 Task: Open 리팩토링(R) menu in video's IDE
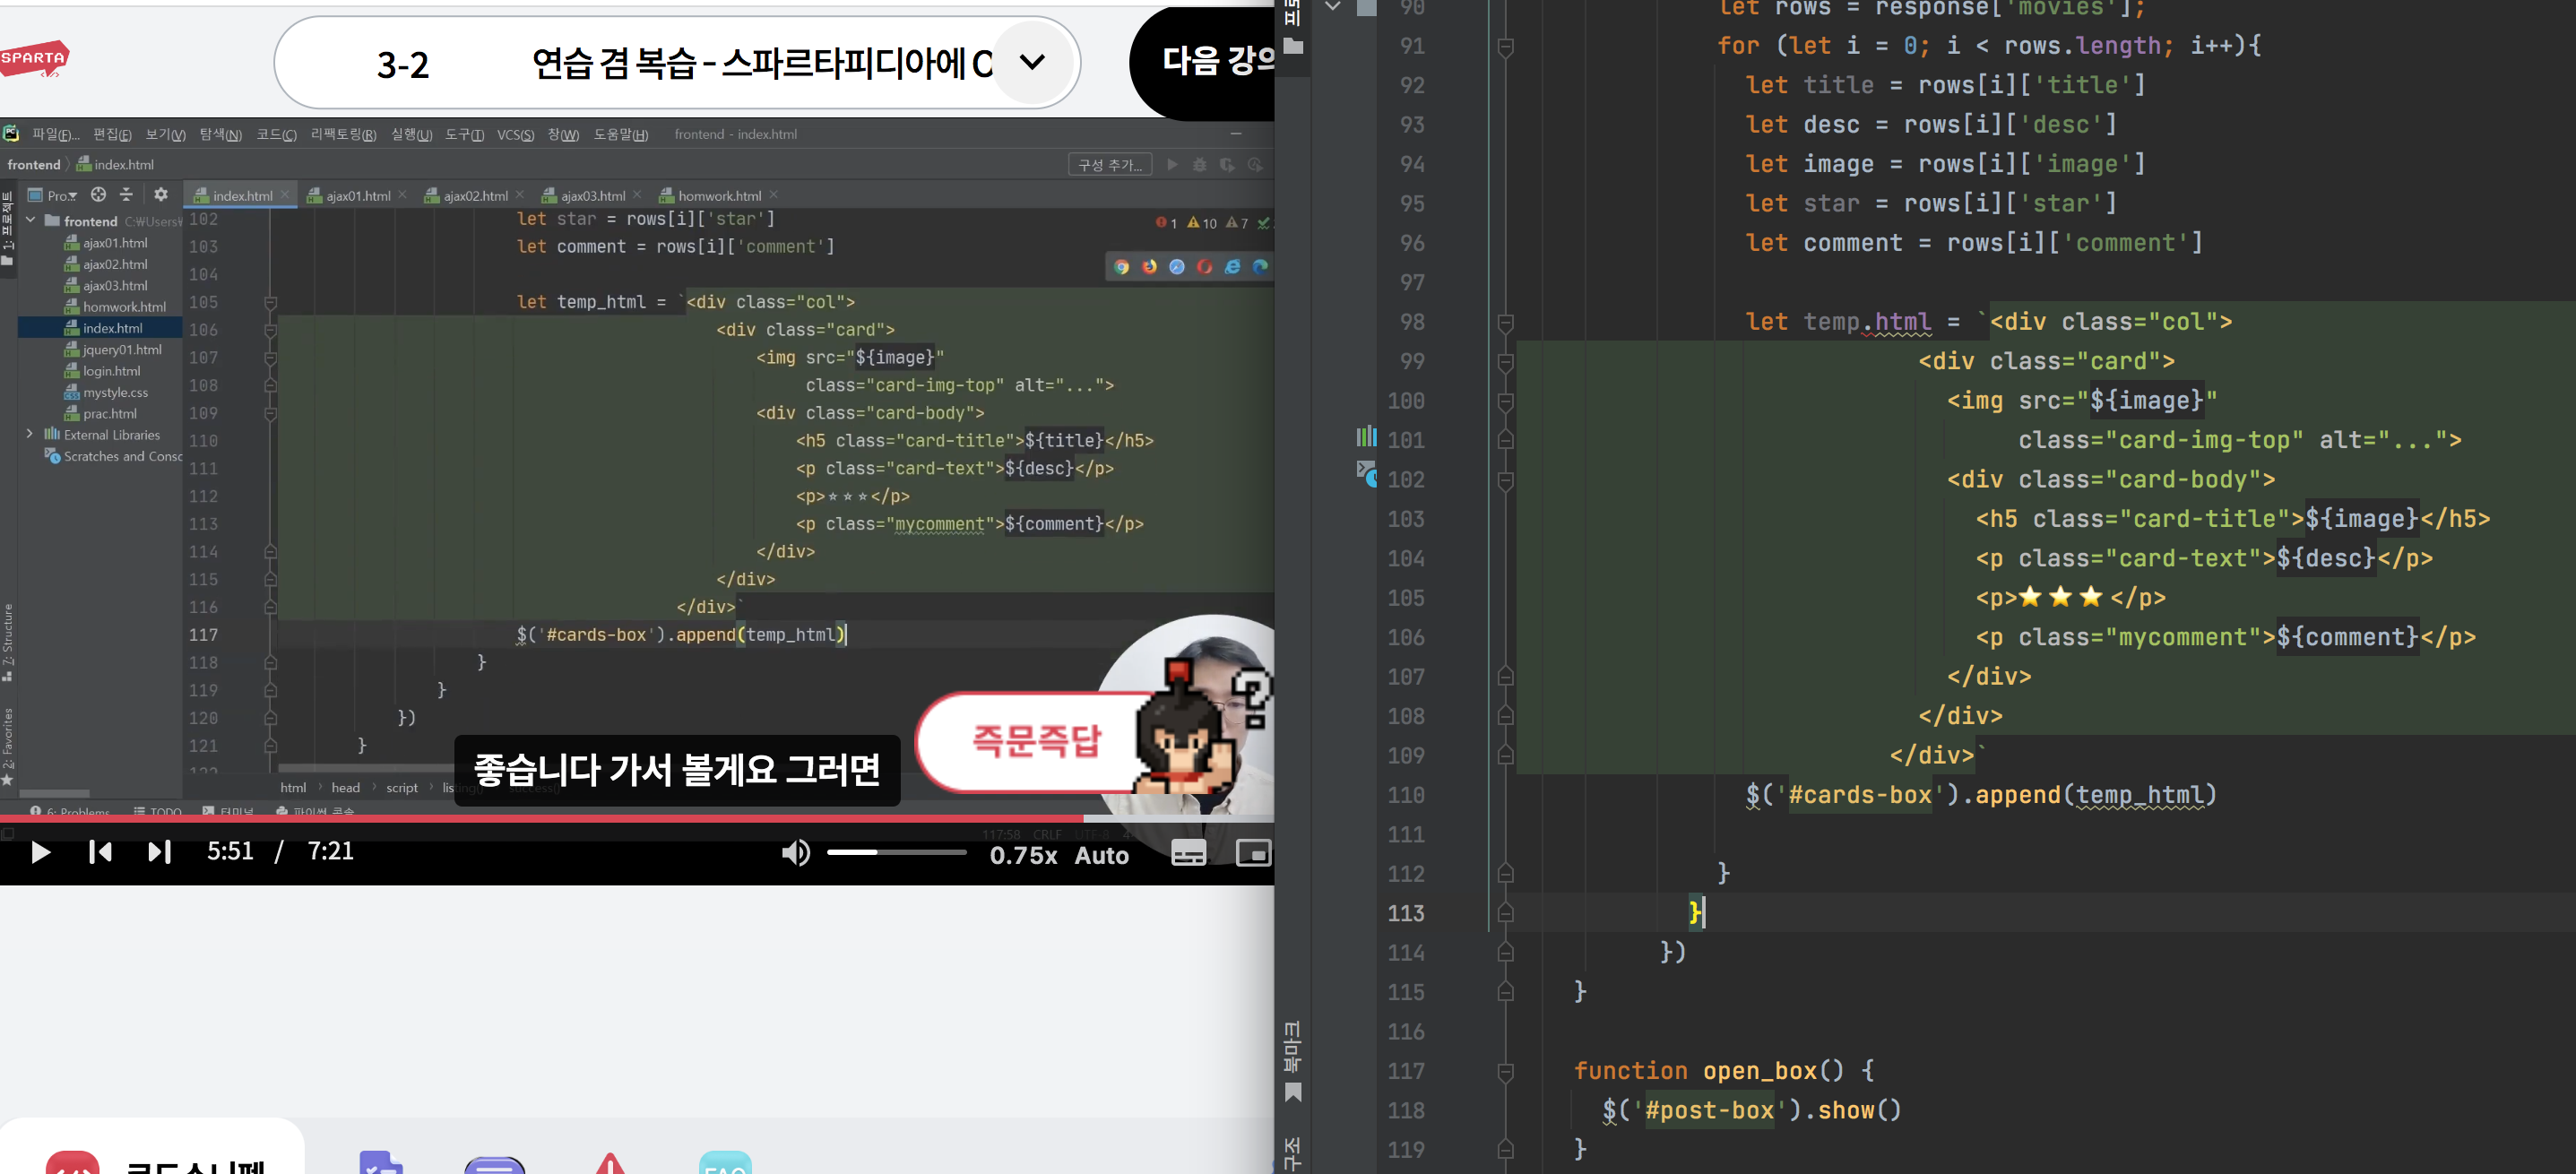[x=343, y=134]
